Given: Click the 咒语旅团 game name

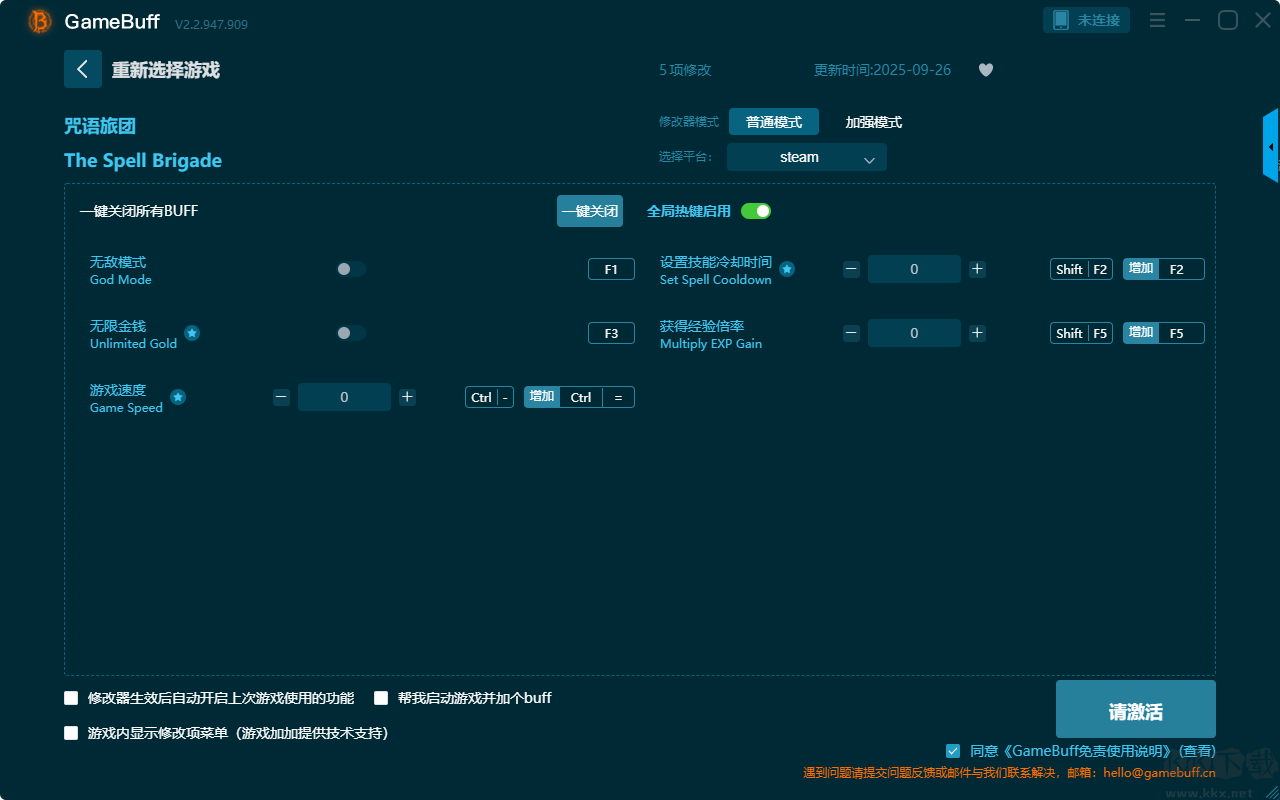Looking at the screenshot, I should [100, 126].
